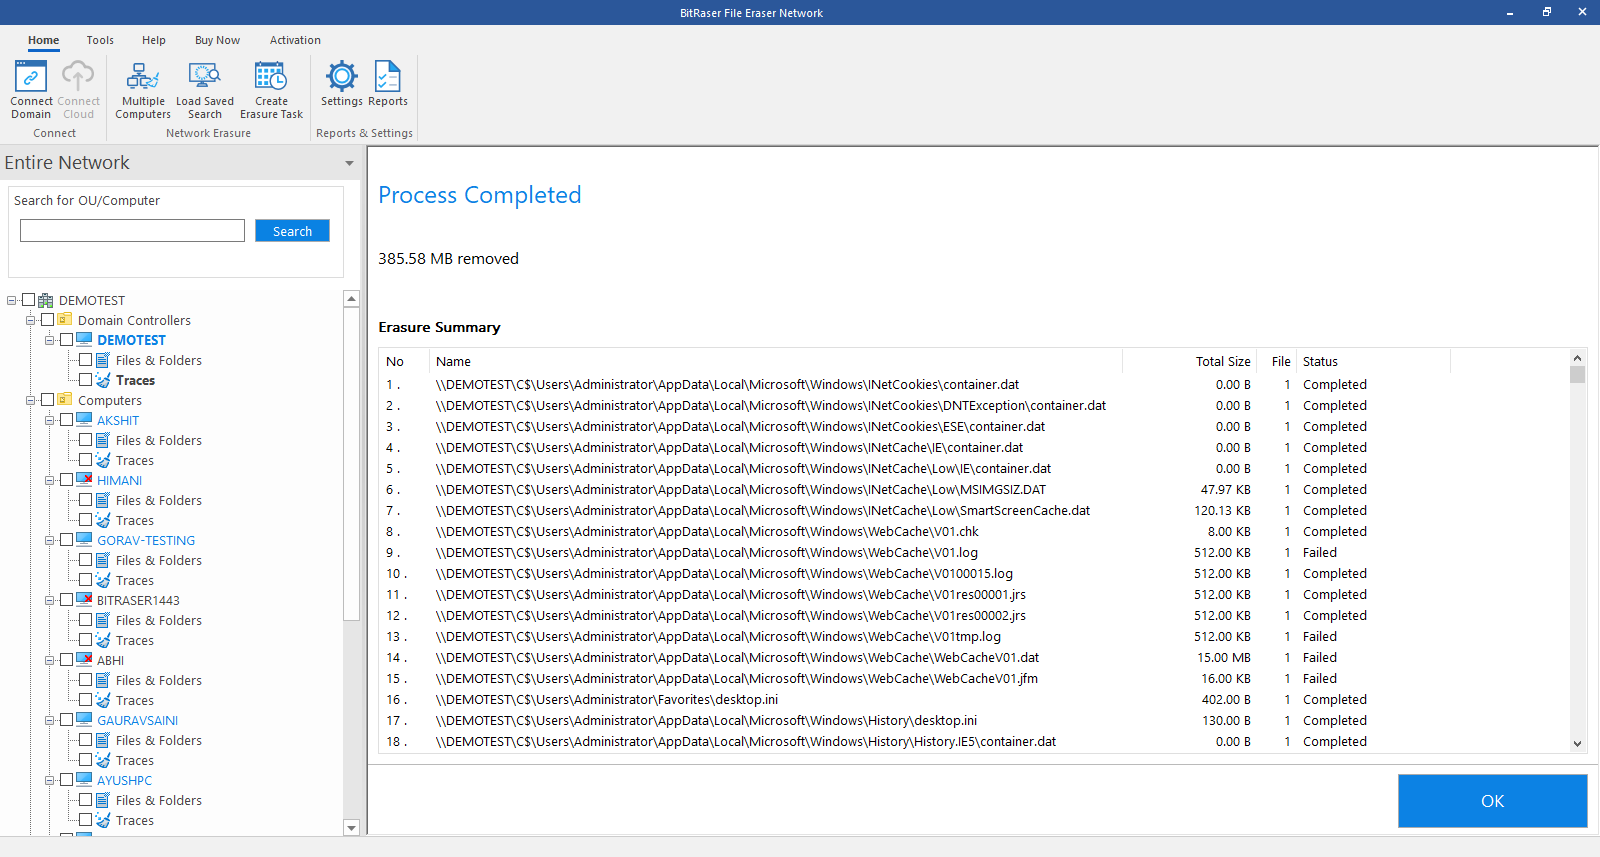Viewport: 1600px width, 857px height.
Task: Select the DEMOTEST domain controller link
Action: pos(131,340)
